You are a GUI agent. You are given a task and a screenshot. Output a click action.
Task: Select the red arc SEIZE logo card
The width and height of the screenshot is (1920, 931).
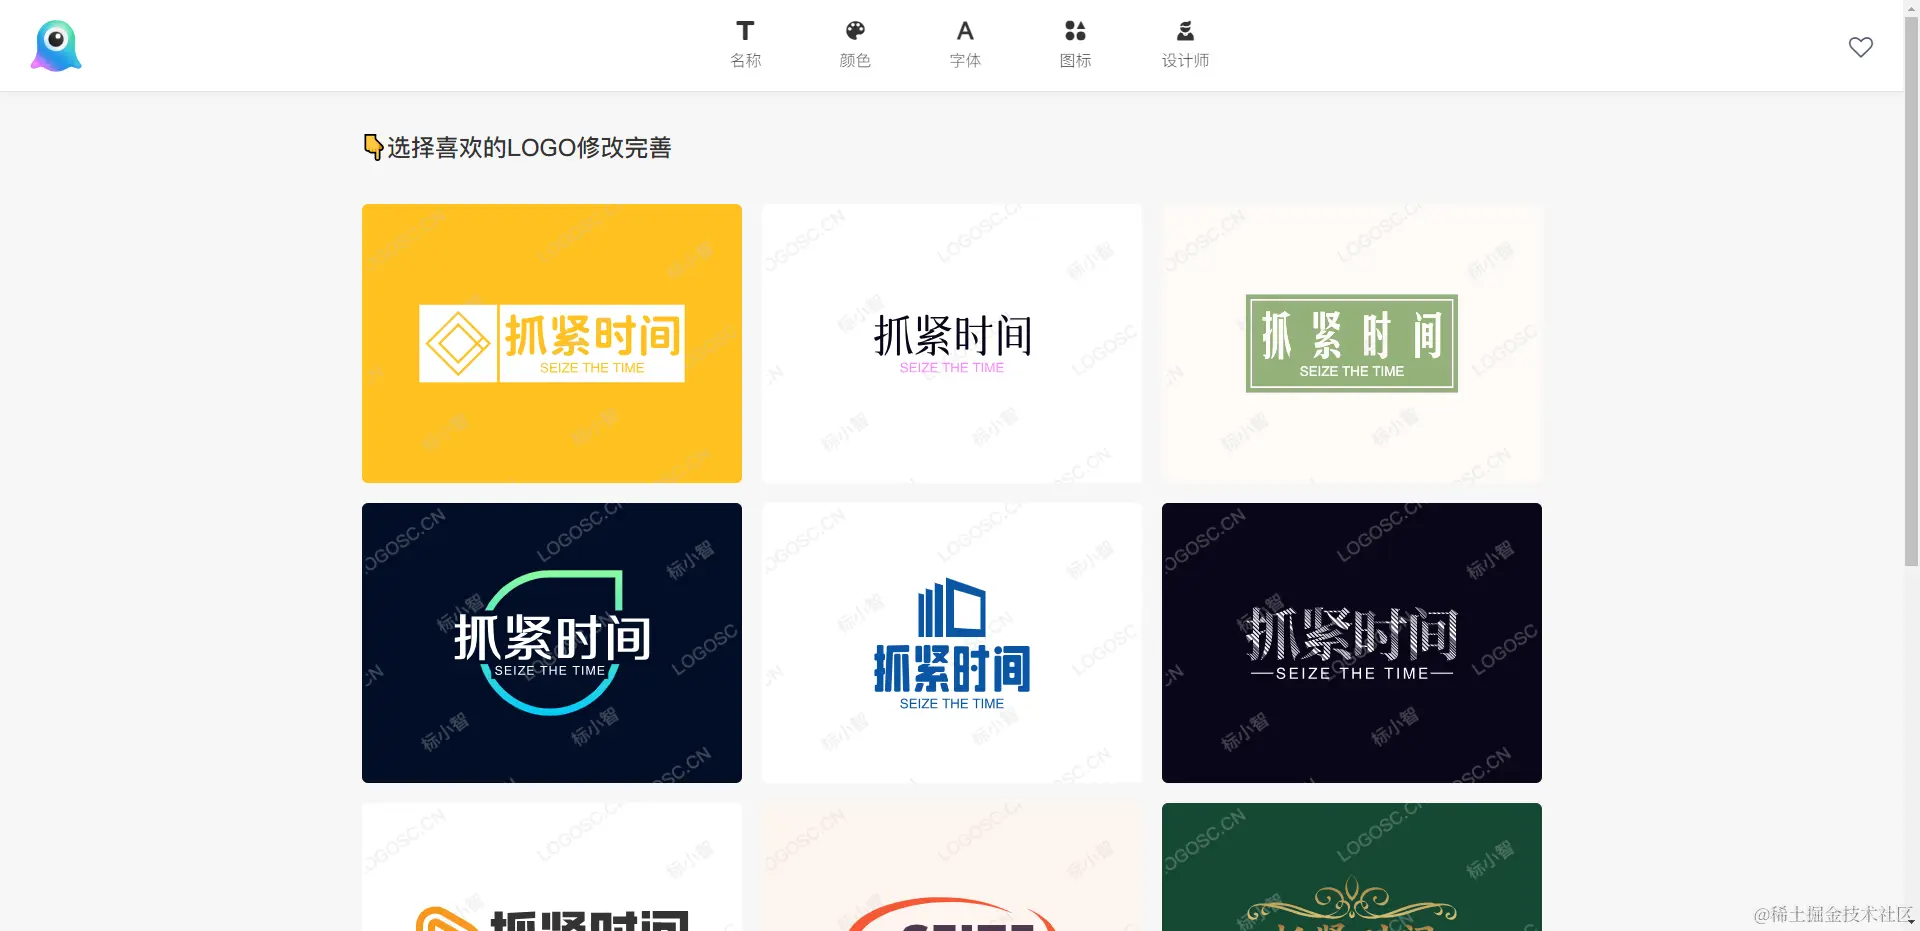pos(952,867)
